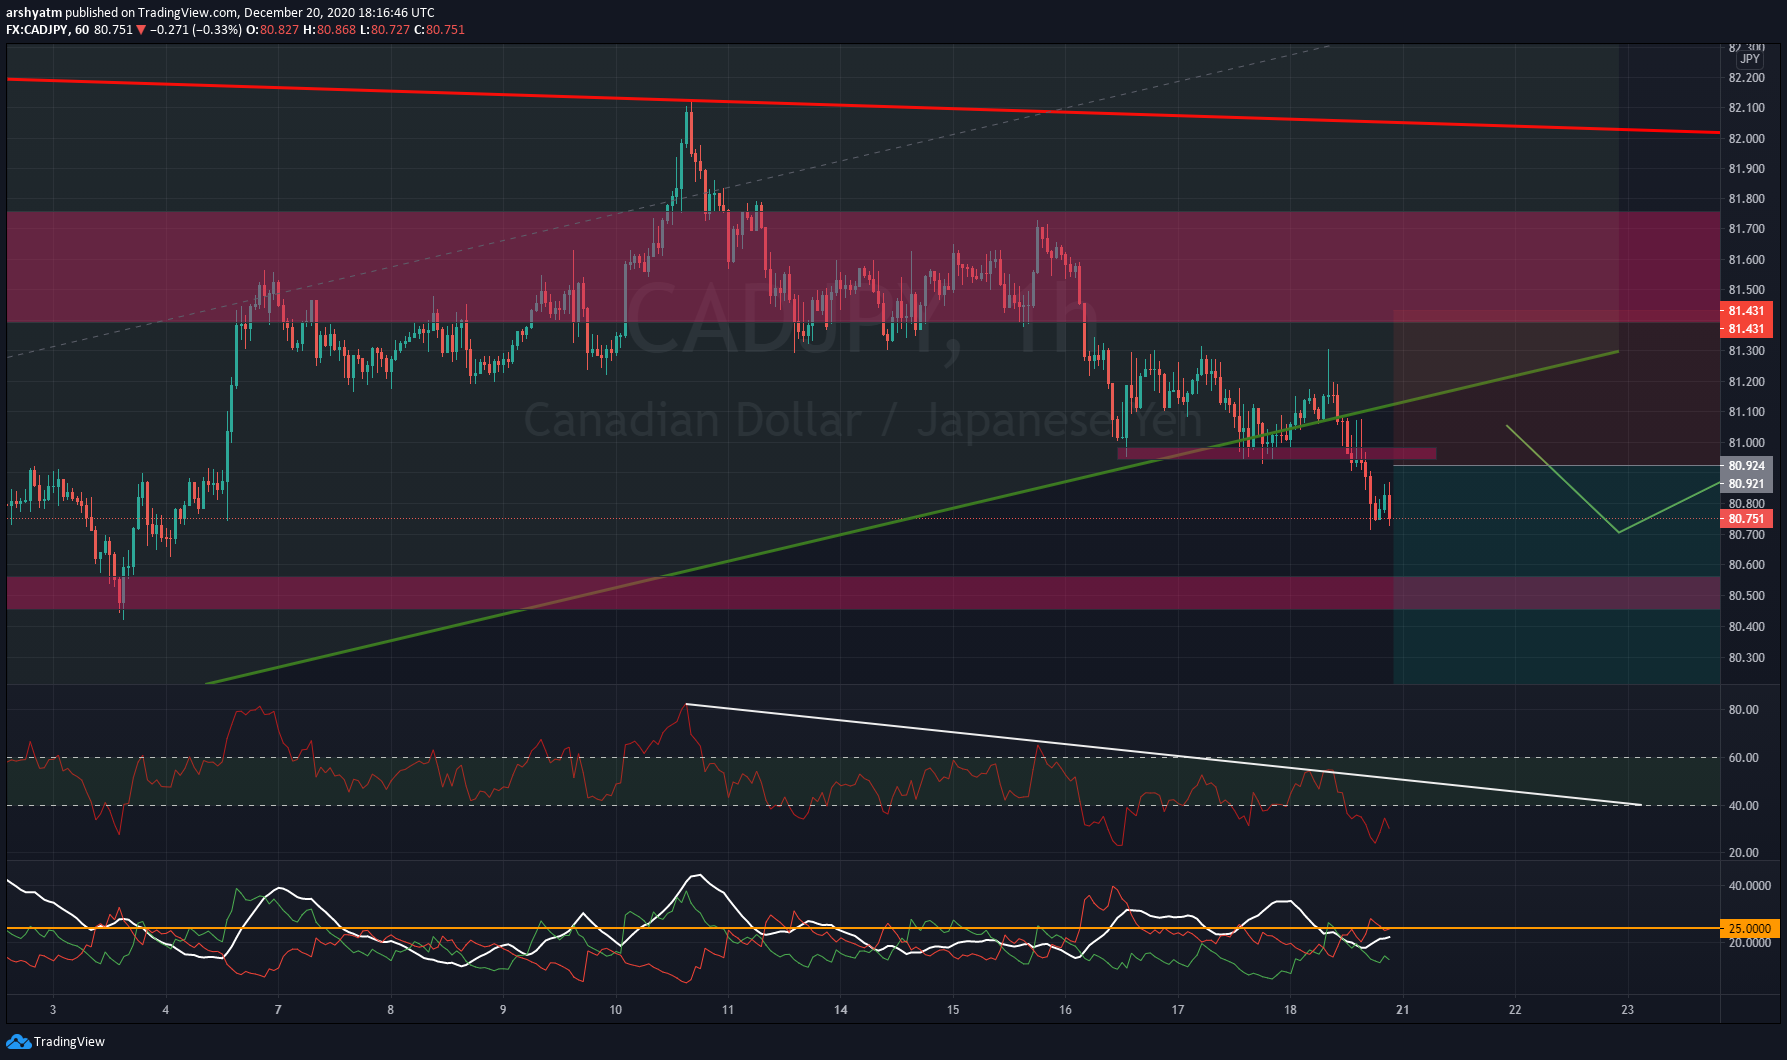Click the 82.100 price axis label

point(1746,108)
